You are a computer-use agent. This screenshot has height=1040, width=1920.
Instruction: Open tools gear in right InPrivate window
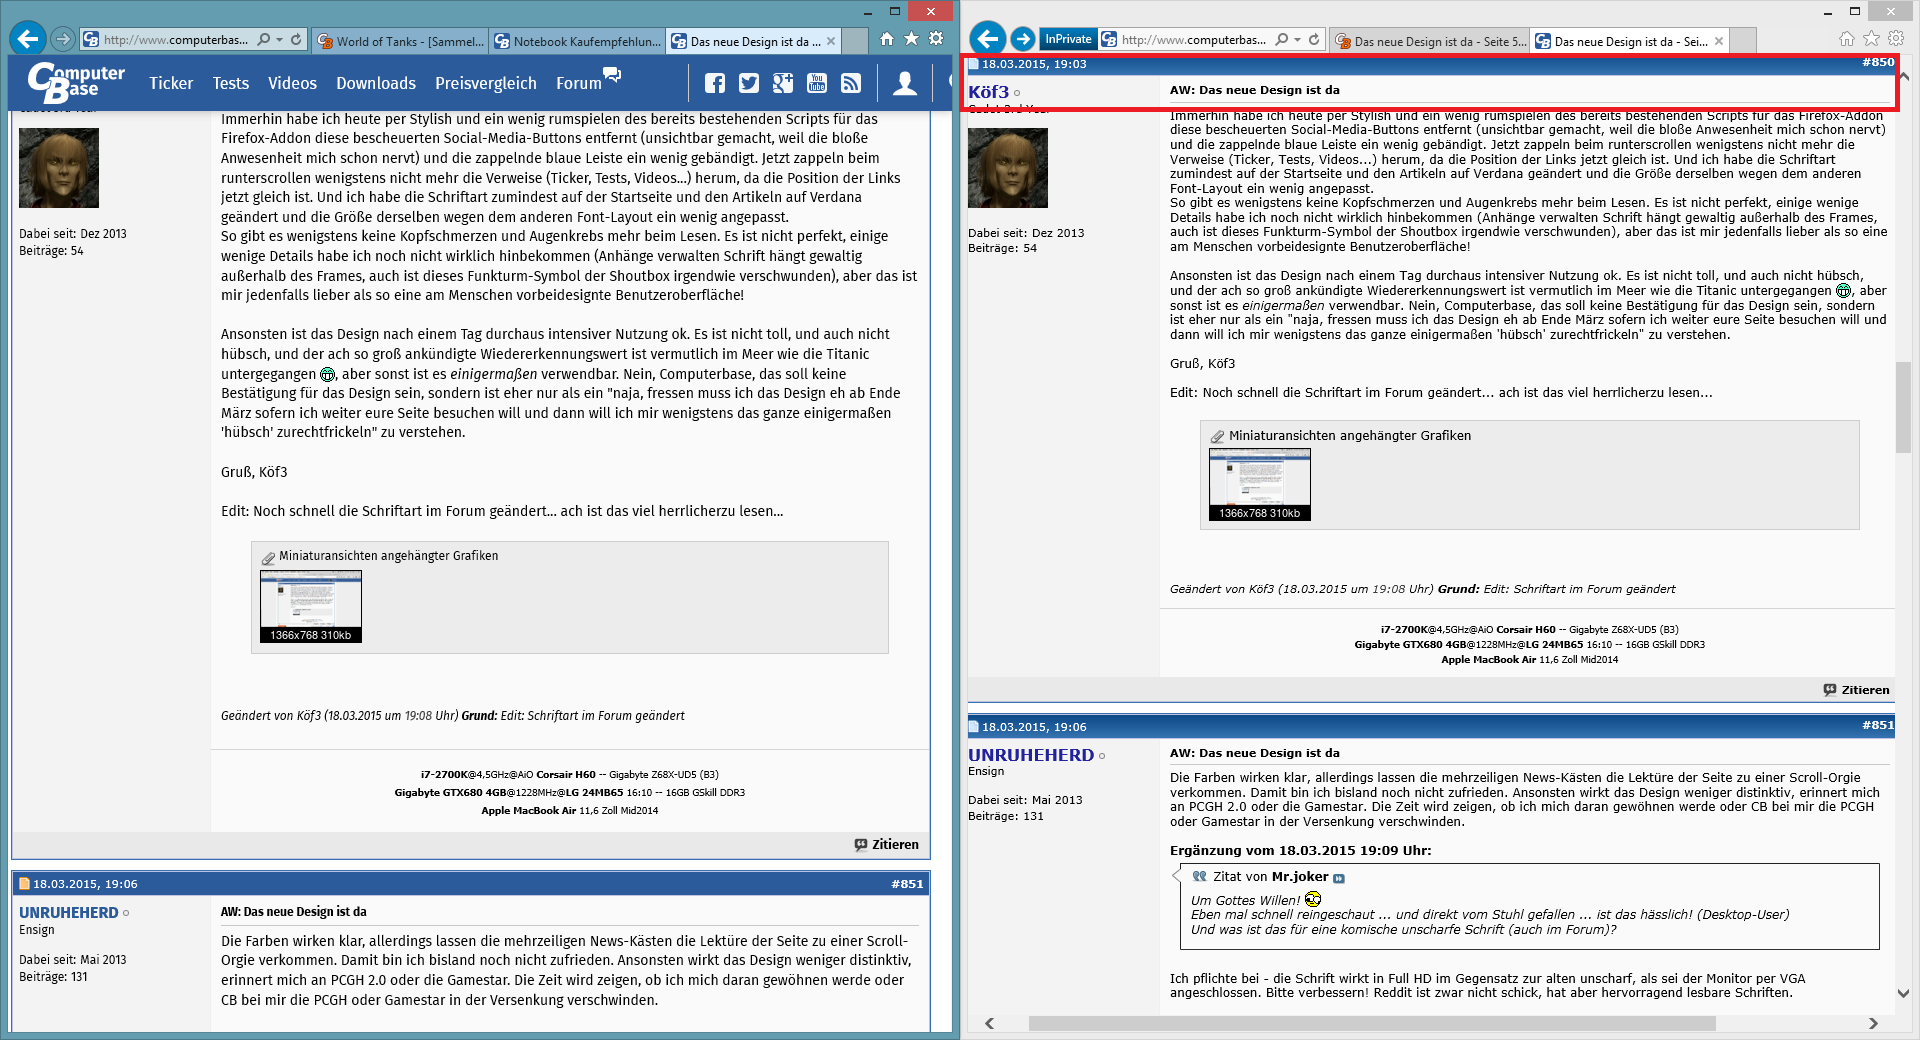coord(1896,39)
